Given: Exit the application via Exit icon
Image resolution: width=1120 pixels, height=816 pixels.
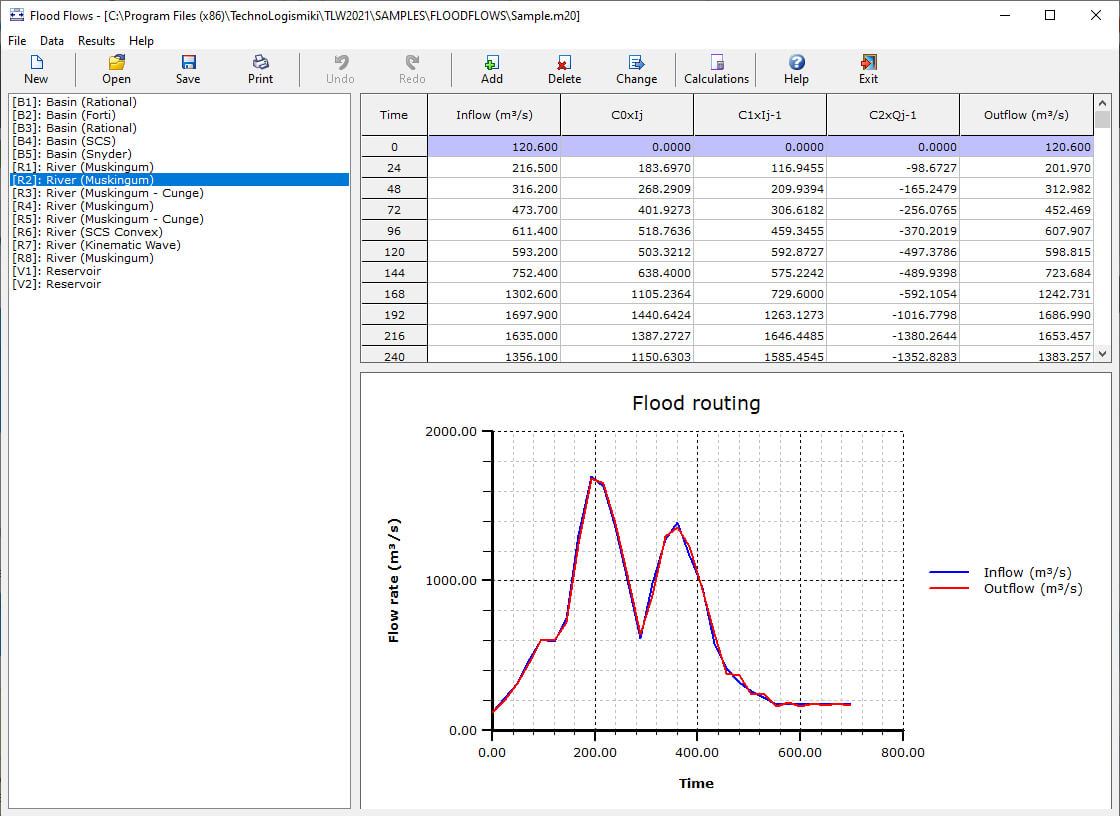Looking at the screenshot, I should click(x=868, y=69).
